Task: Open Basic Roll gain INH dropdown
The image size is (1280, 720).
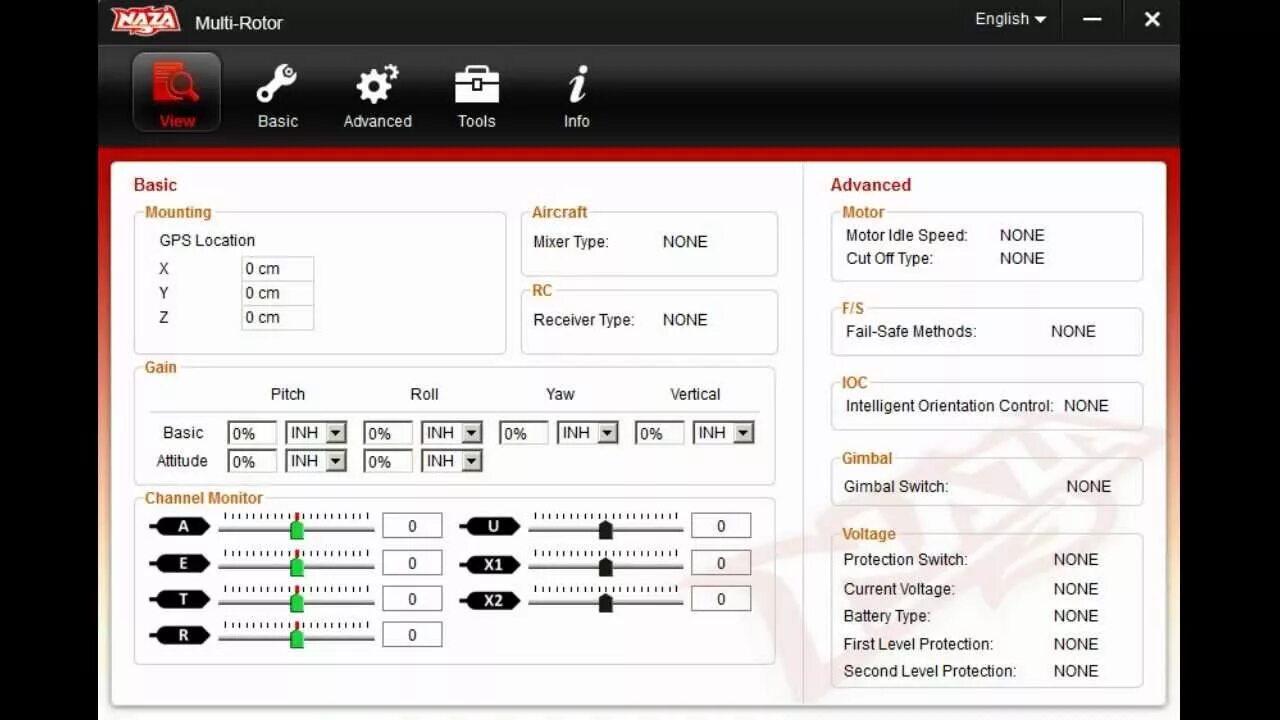Action: tap(452, 433)
